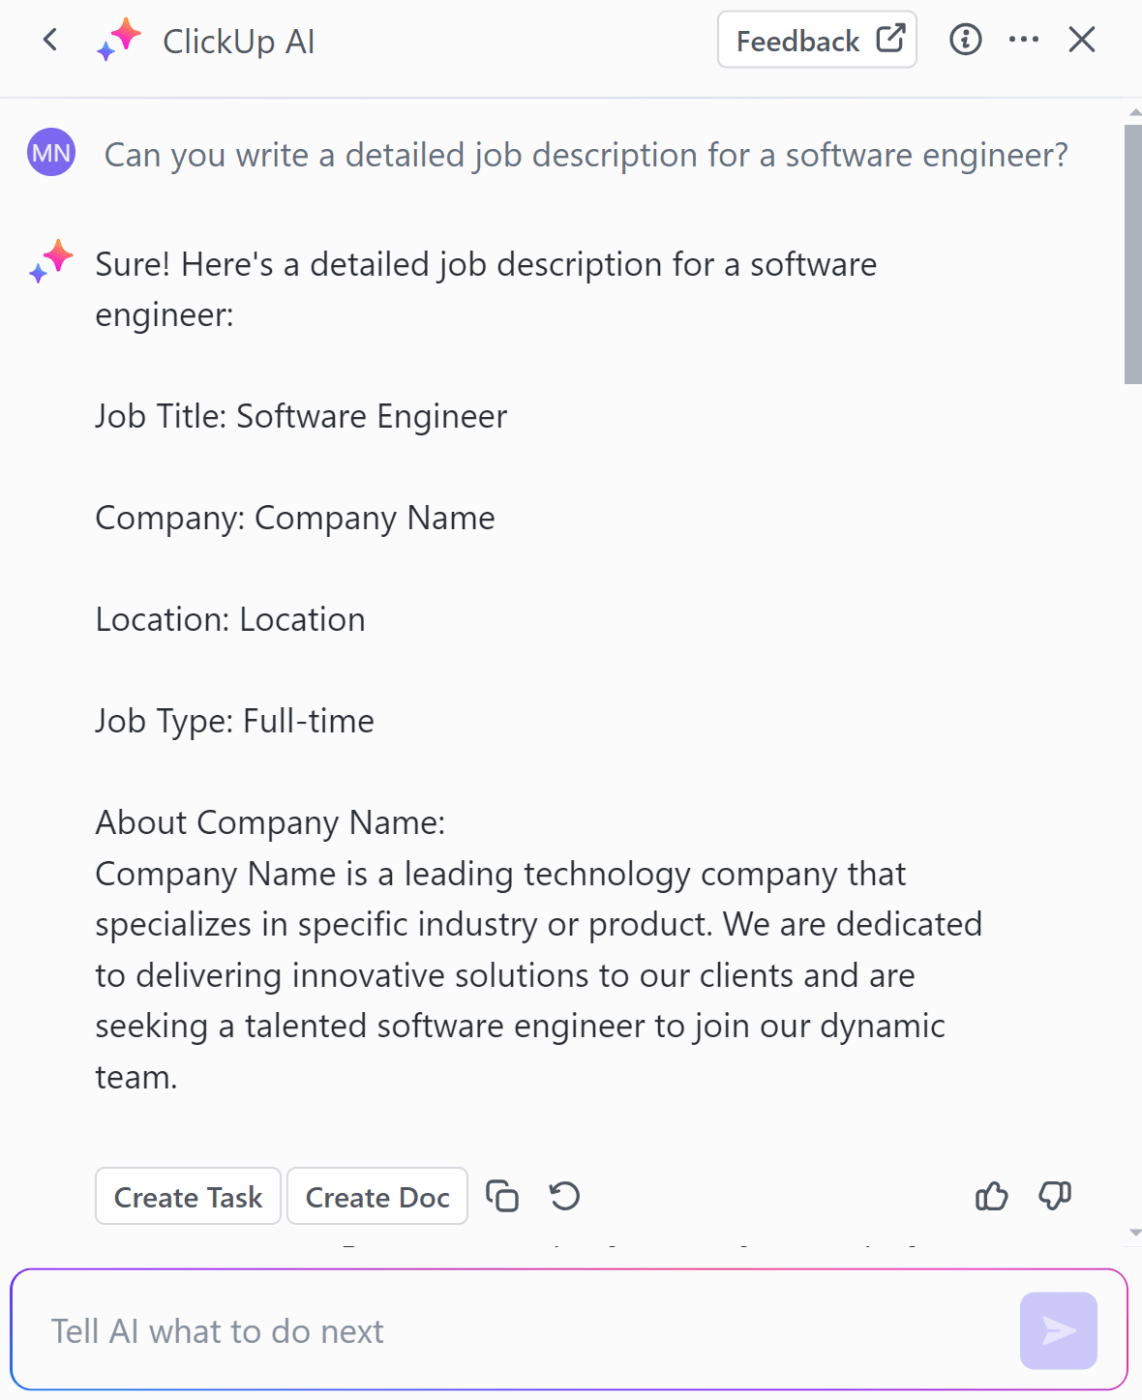This screenshot has width=1142, height=1400.
Task: Click the vertical scrollbar thumb
Action: click(1133, 255)
